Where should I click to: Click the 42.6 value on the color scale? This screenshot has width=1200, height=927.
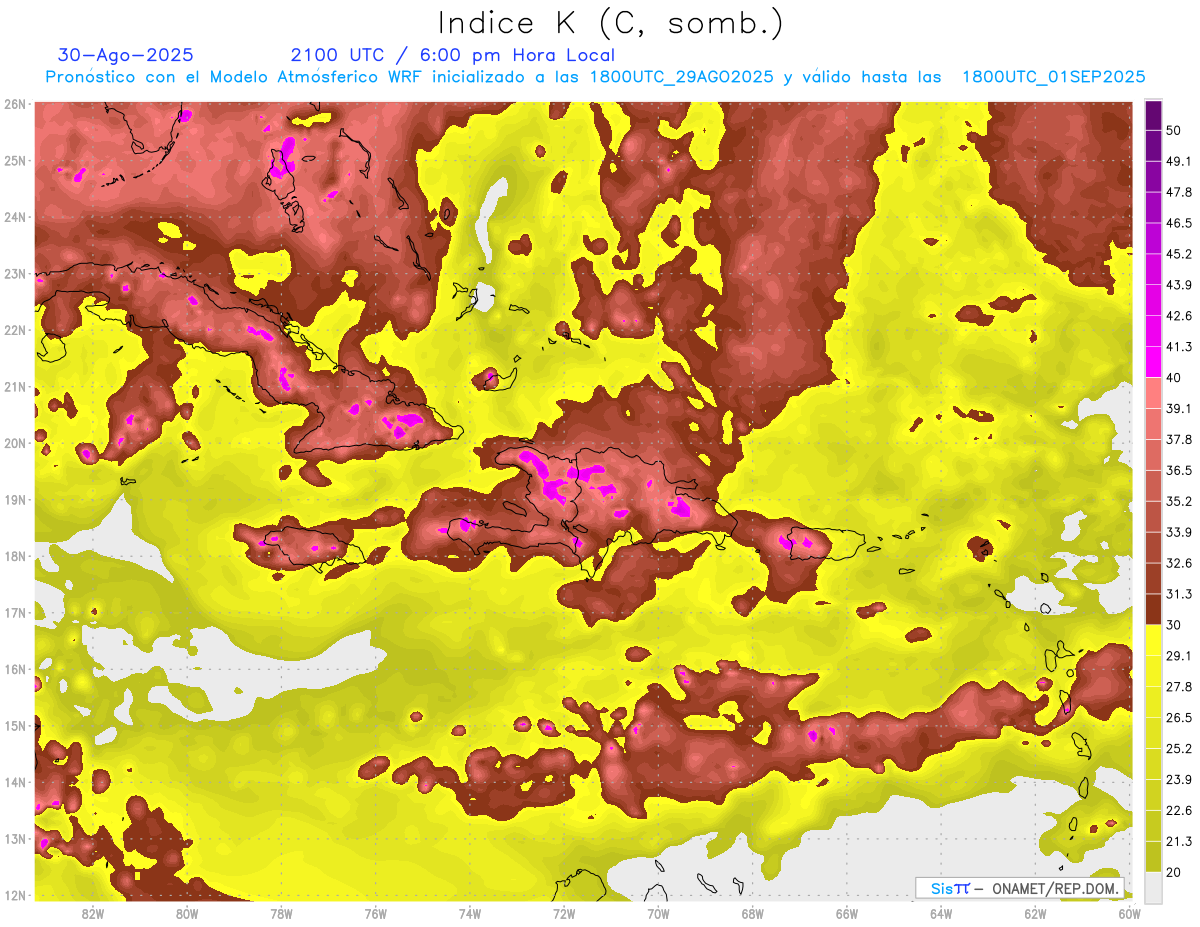[x=1178, y=316]
